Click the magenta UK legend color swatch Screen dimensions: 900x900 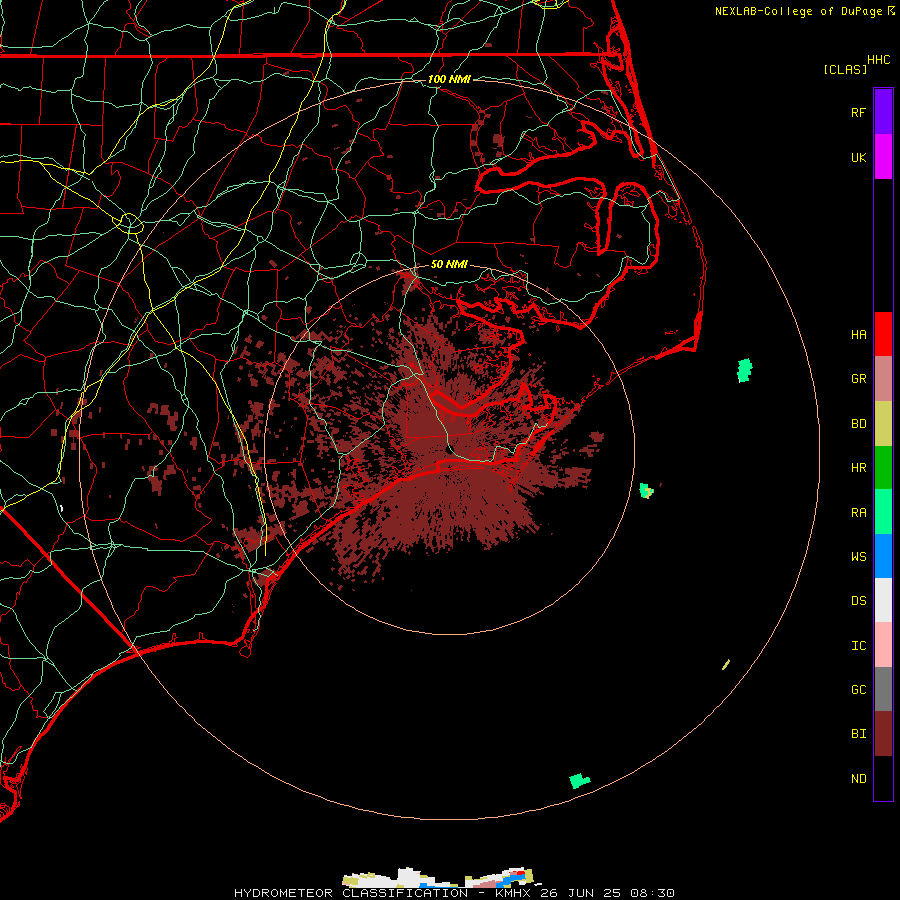click(x=883, y=157)
